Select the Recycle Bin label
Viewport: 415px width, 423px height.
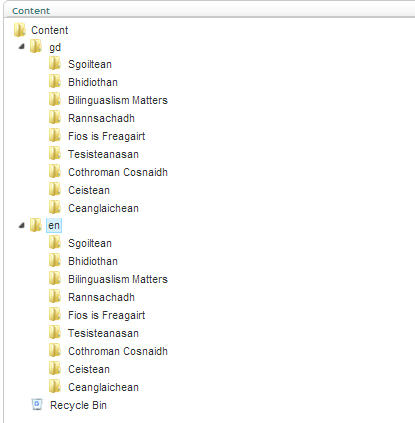[78, 405]
